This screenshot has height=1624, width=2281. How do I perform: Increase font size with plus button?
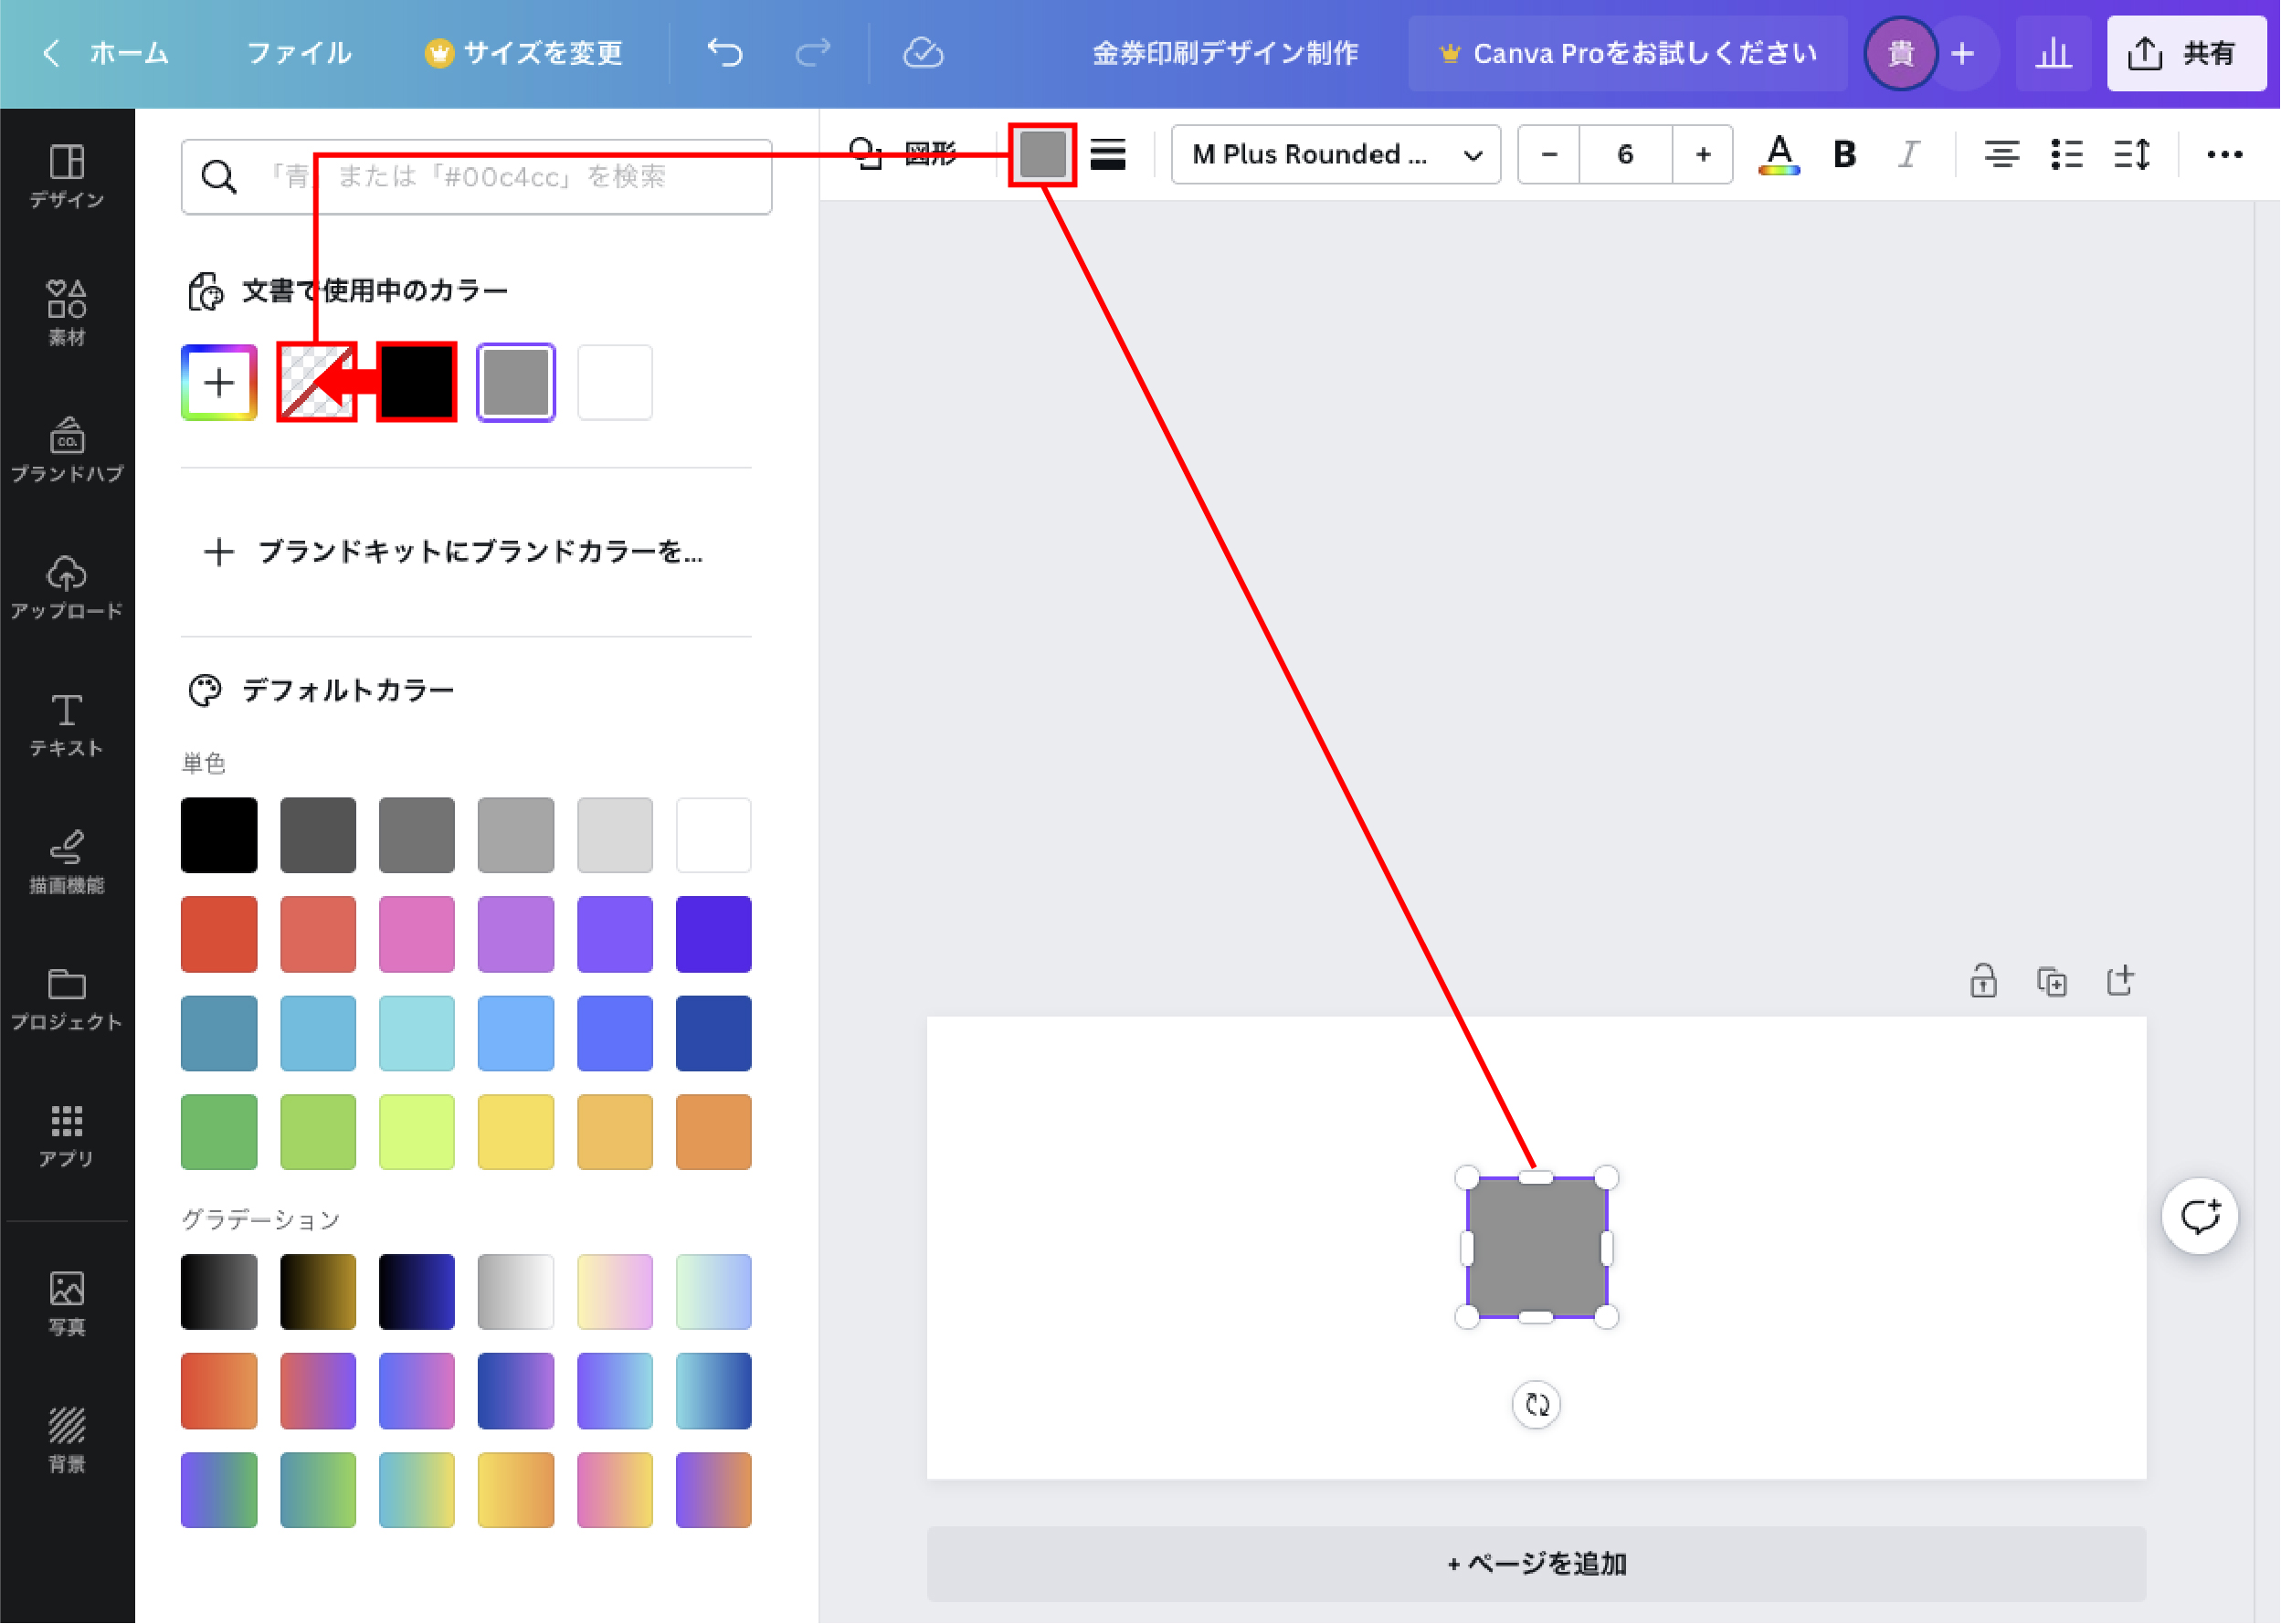point(1703,154)
